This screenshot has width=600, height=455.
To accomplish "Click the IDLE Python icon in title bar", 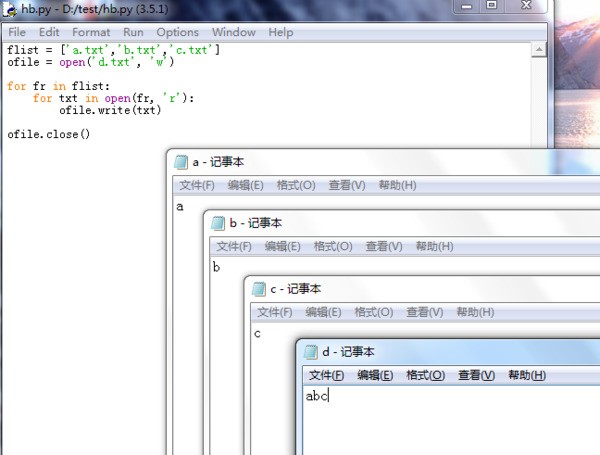I will (x=10, y=9).
